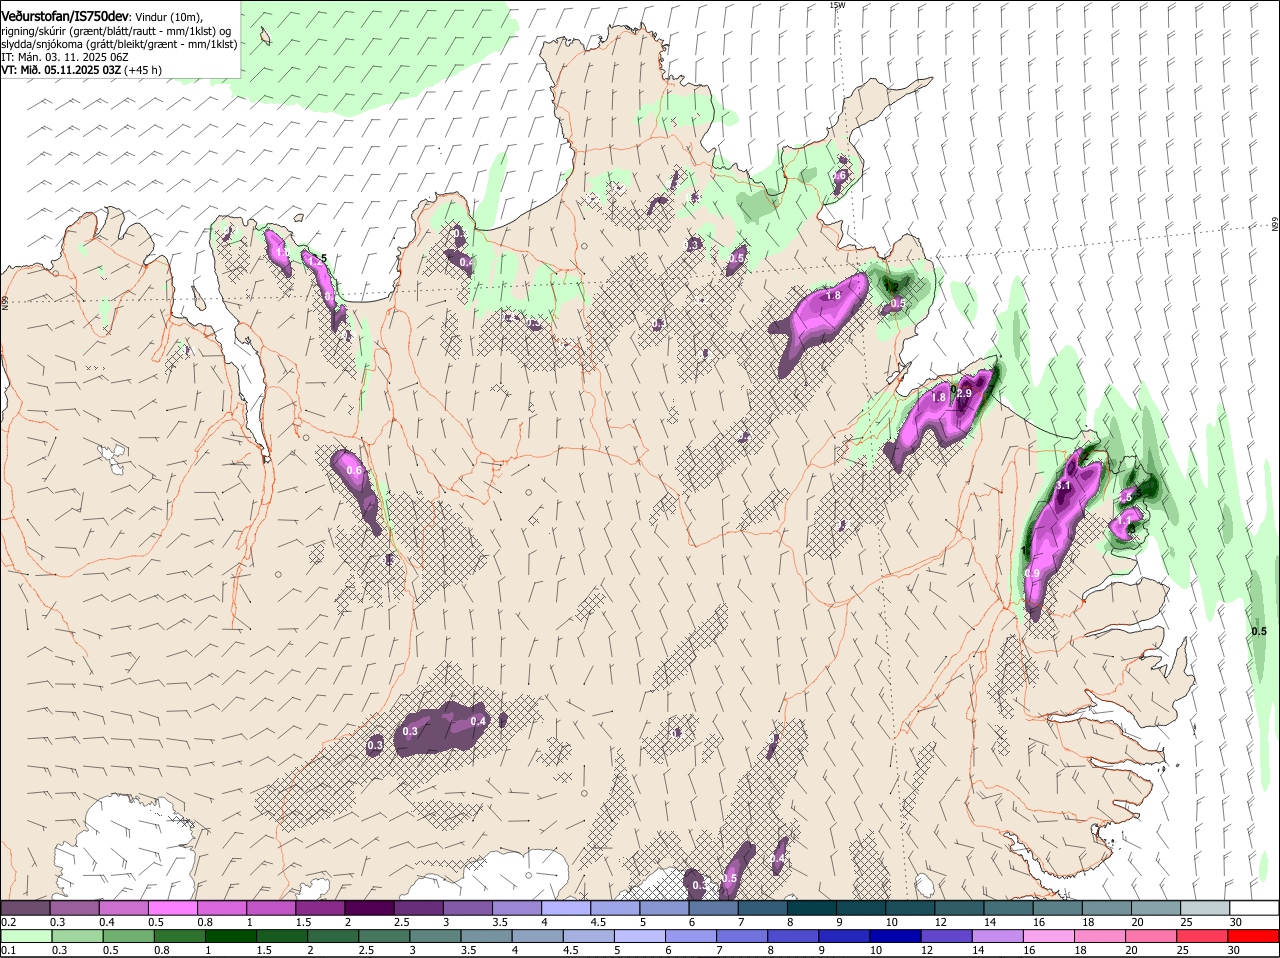Select the 'VT: Mið. 05.11.2025 03Z (+45 h)' line

click(81, 70)
